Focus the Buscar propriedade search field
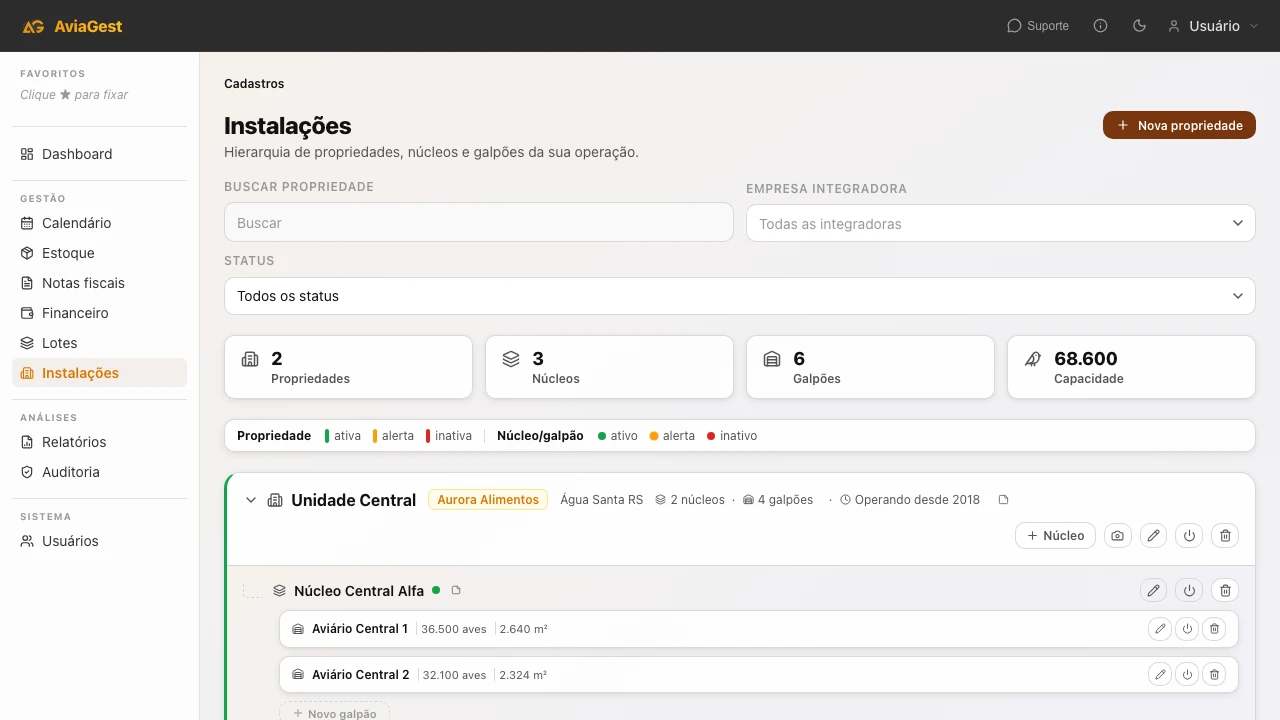 tap(479, 223)
